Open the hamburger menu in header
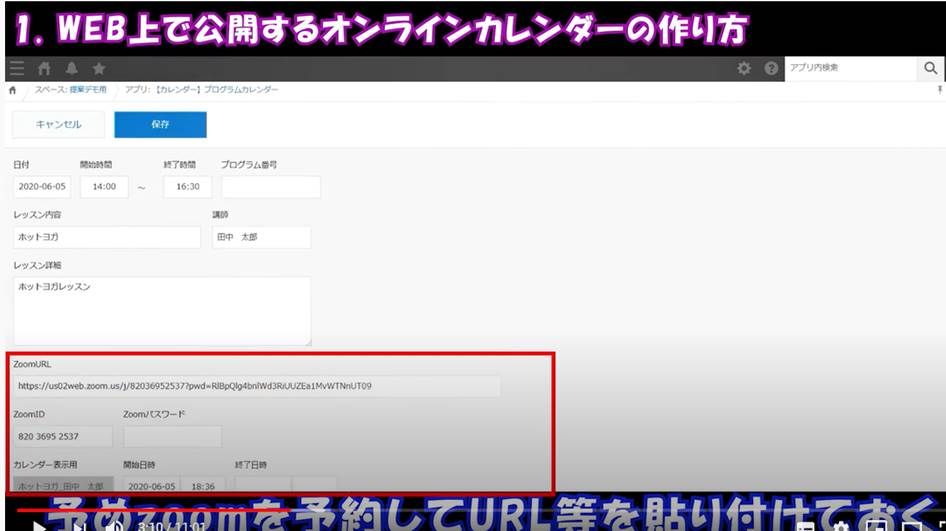This screenshot has height=531, width=946. 17,68
